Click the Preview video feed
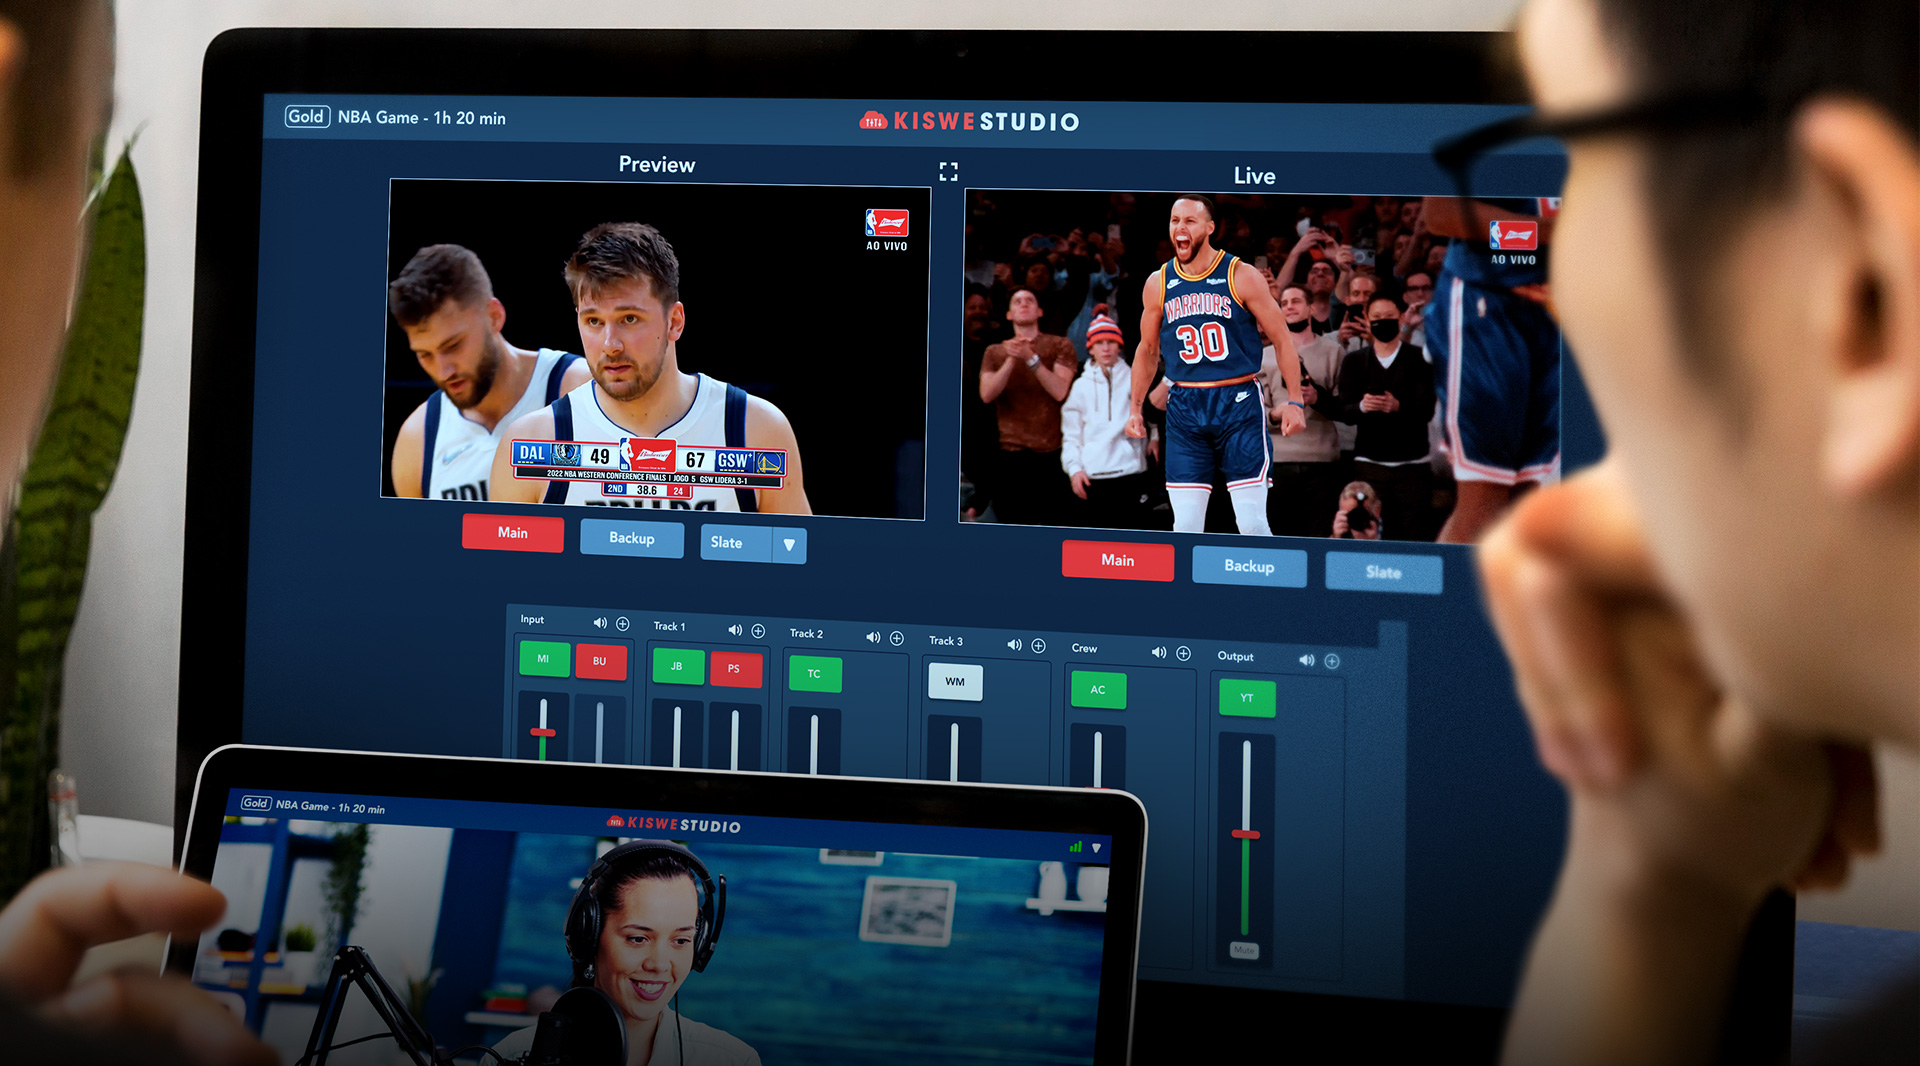The width and height of the screenshot is (1920, 1066). tap(656, 349)
